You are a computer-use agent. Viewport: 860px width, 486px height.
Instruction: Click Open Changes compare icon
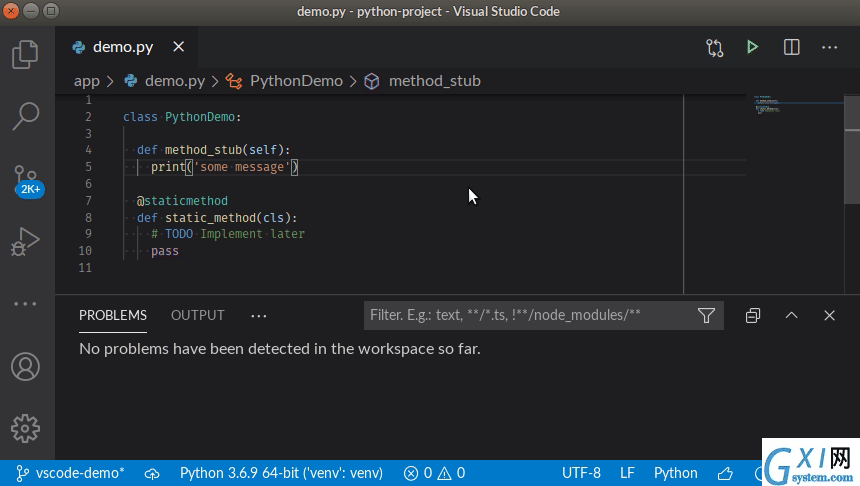pos(715,48)
